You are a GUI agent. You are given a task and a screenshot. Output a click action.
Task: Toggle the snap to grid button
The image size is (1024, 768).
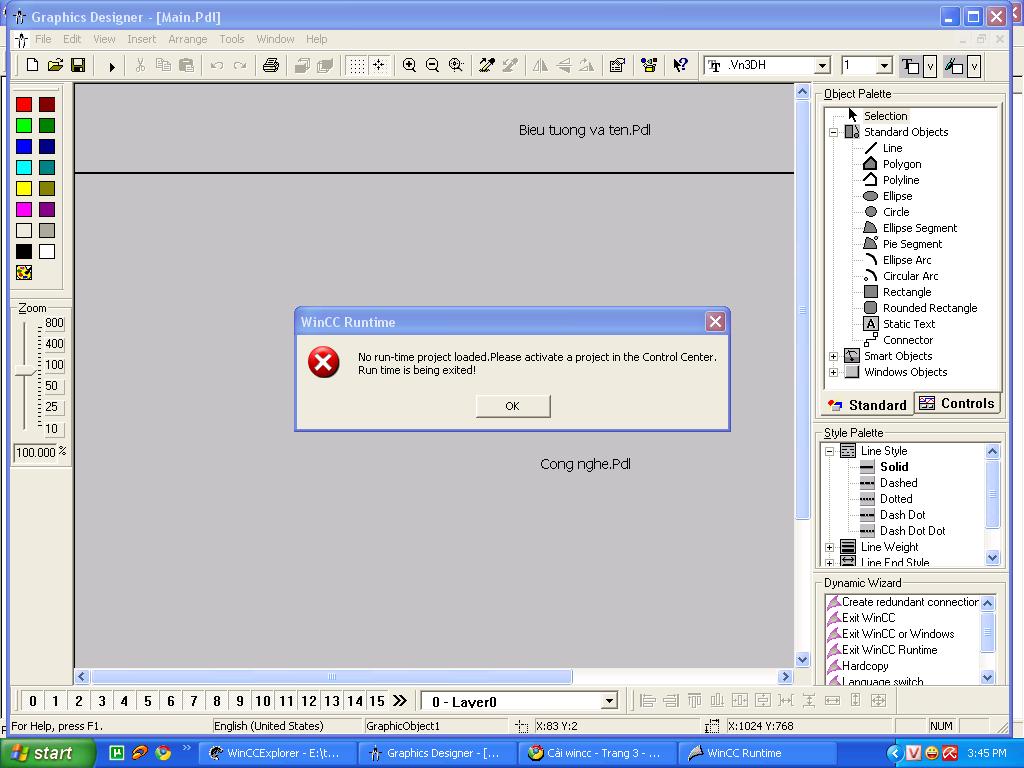pyautogui.click(x=379, y=65)
